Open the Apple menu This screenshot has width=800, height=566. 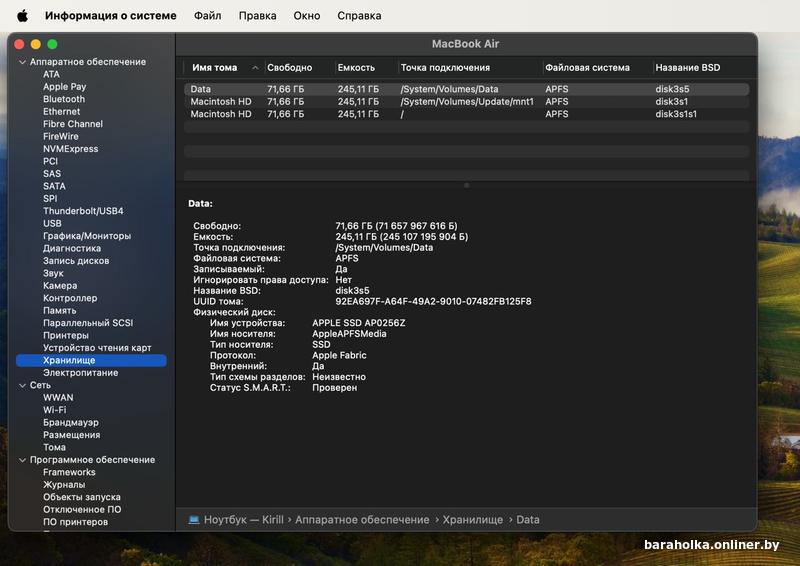pyautogui.click(x=22, y=16)
